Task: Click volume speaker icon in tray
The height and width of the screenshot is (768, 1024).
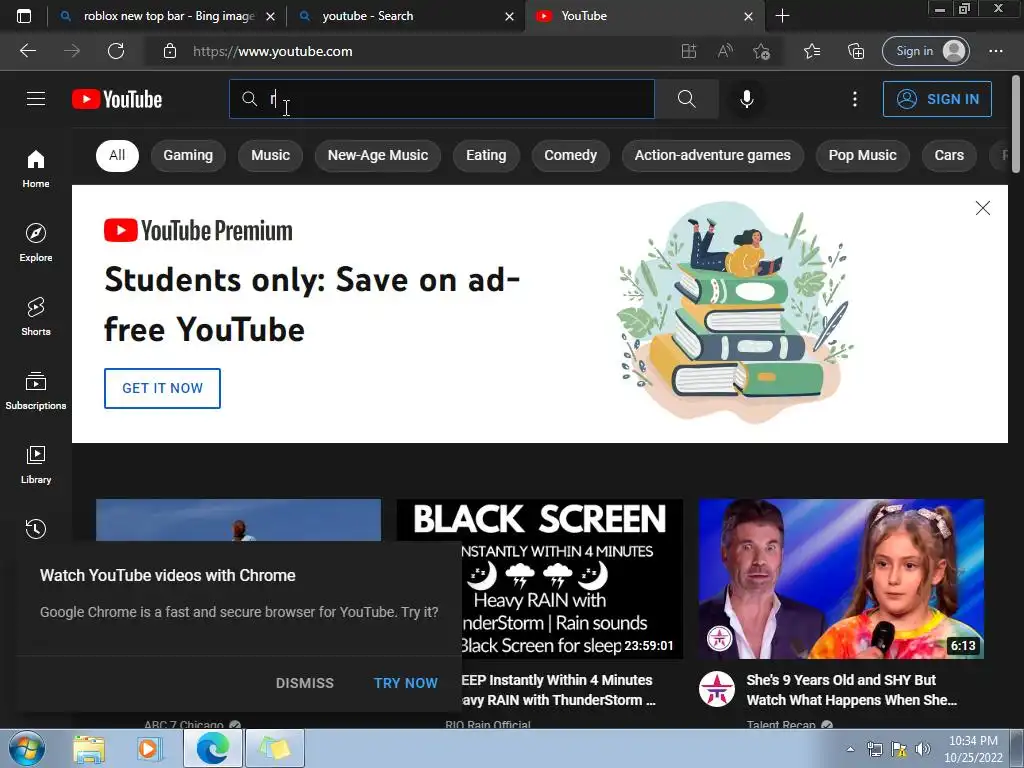Action: [922, 748]
